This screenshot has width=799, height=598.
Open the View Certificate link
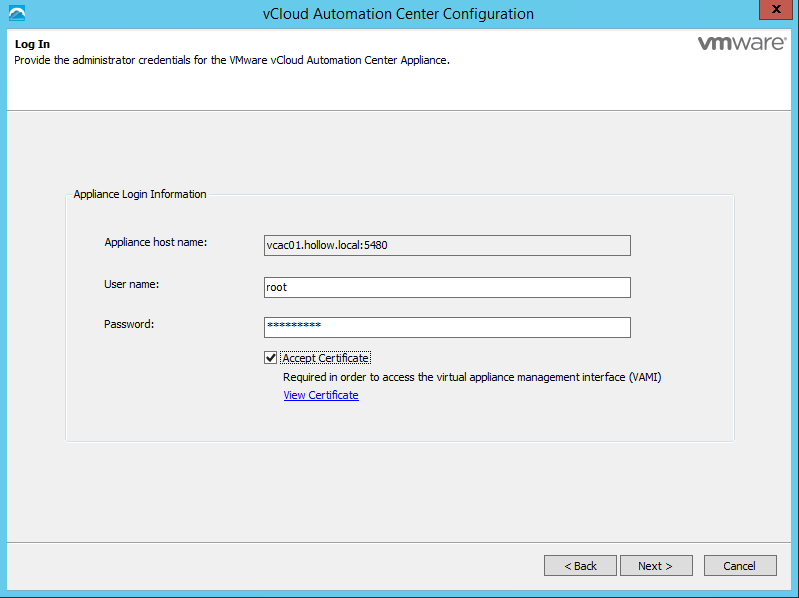(321, 395)
